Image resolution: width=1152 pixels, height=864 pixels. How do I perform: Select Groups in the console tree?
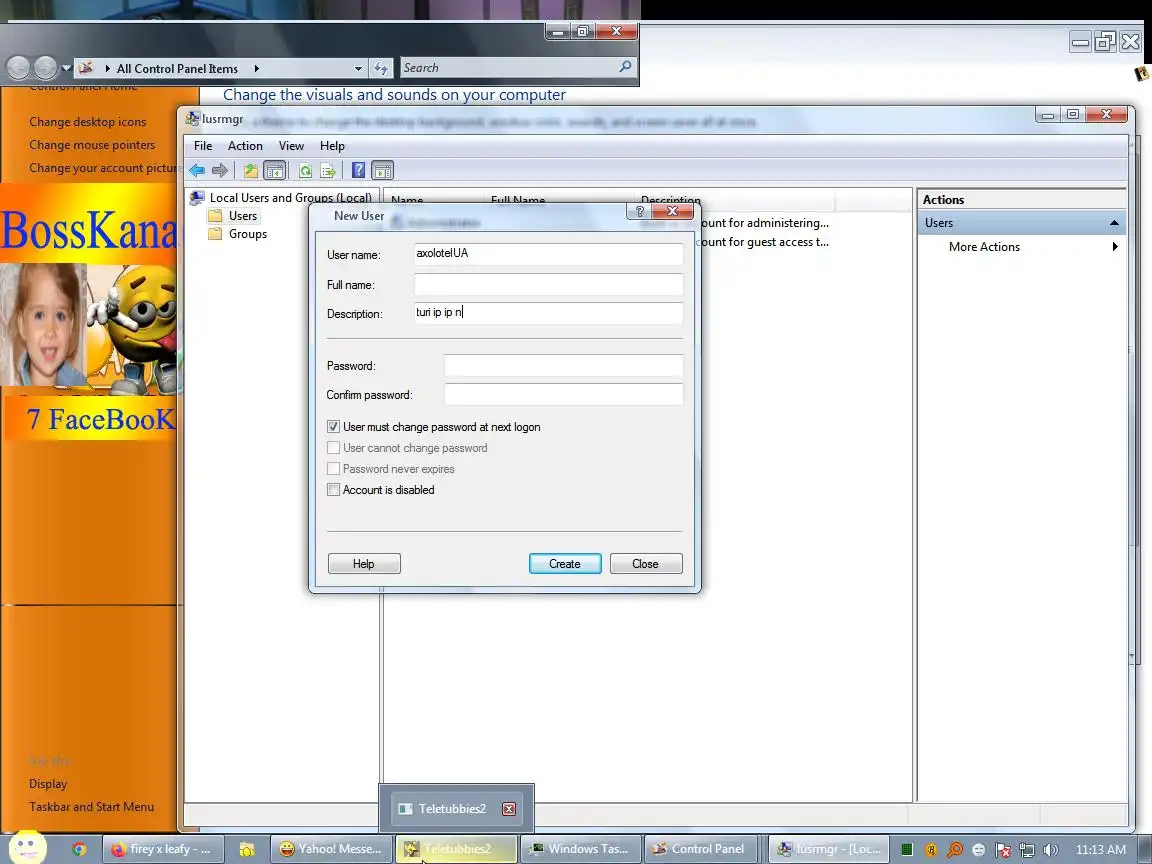[x=248, y=234]
